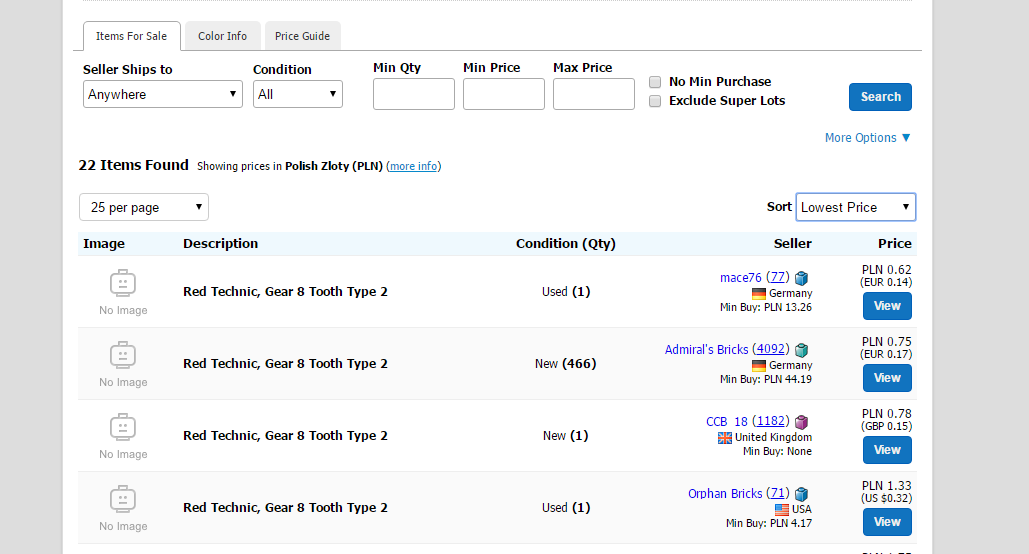The height and width of the screenshot is (554, 1029).
Task: Click the Seller column header
Action: pos(792,244)
